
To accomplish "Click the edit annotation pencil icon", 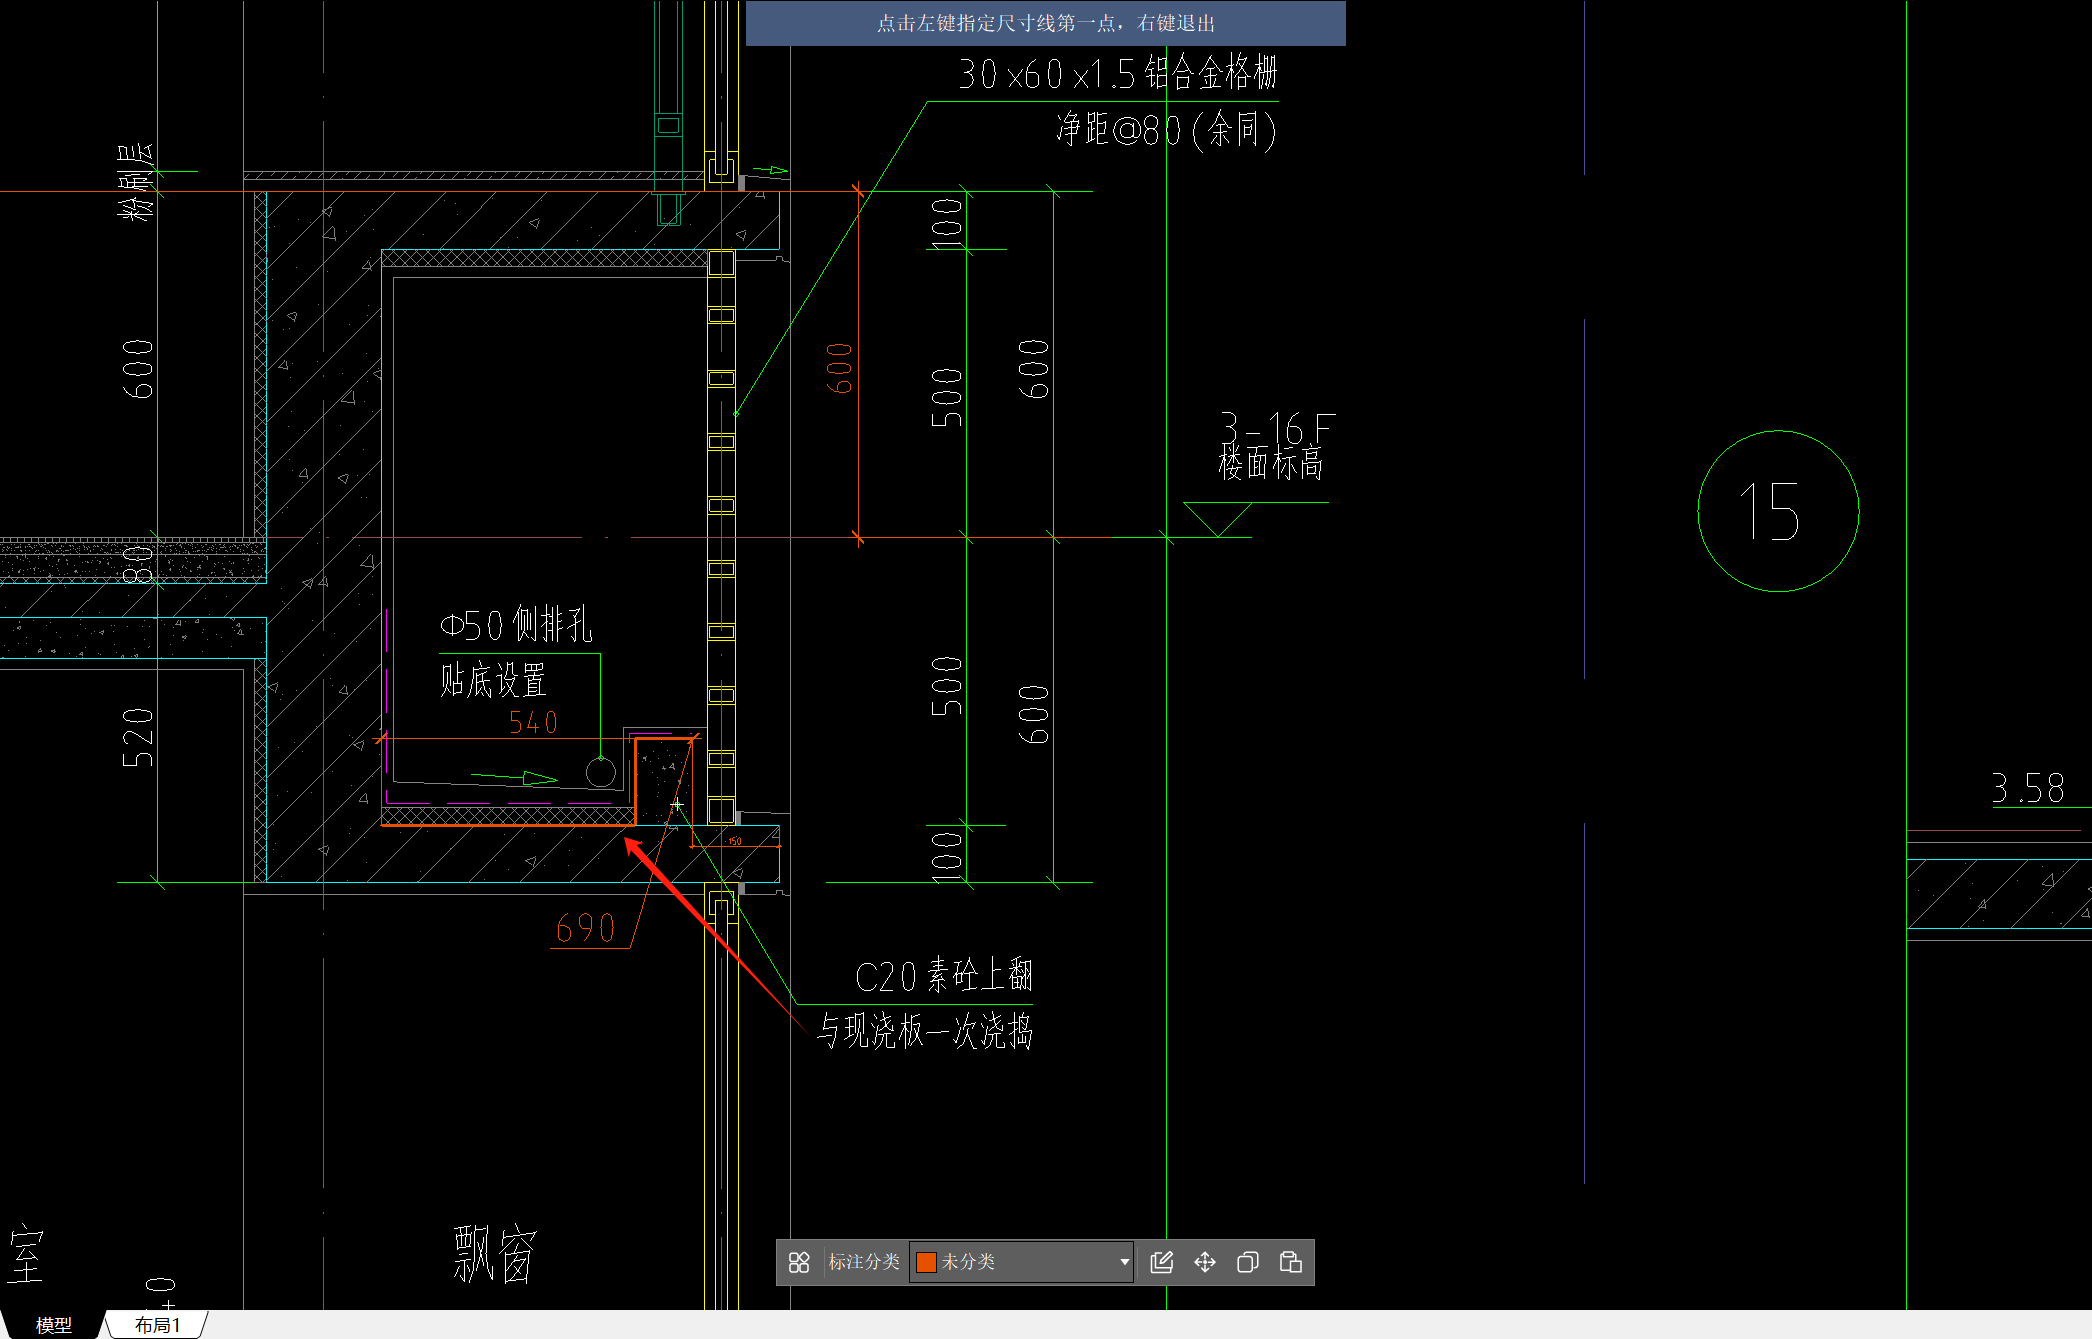I will pos(1161,1262).
